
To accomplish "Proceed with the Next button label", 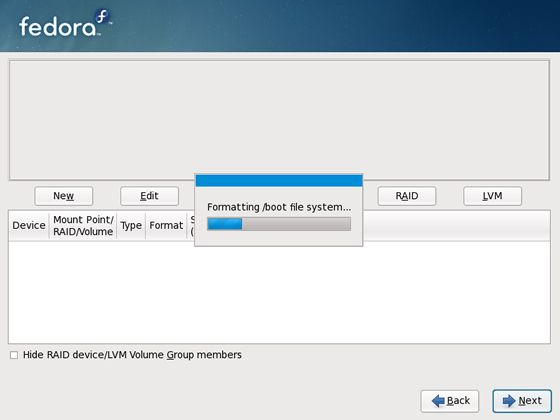I will pos(530,401).
